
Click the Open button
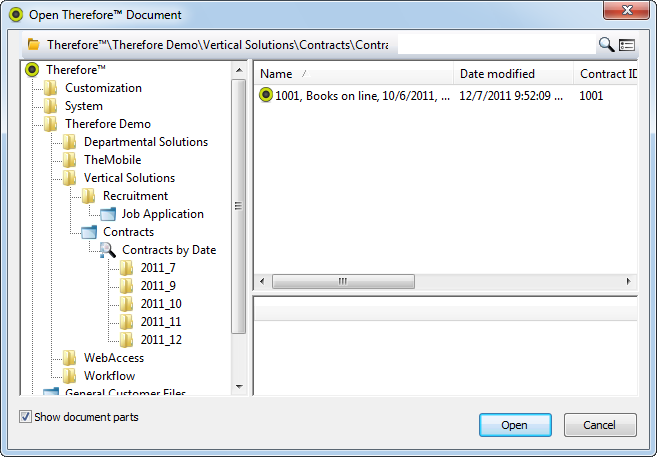point(515,425)
